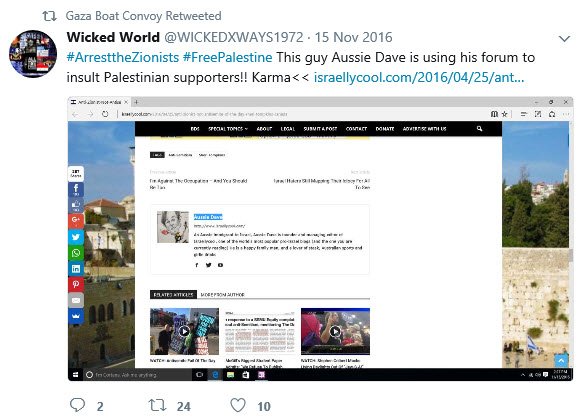582x417 pixels.
Task: Share via Facebook sidebar icon
Action: pos(76,189)
